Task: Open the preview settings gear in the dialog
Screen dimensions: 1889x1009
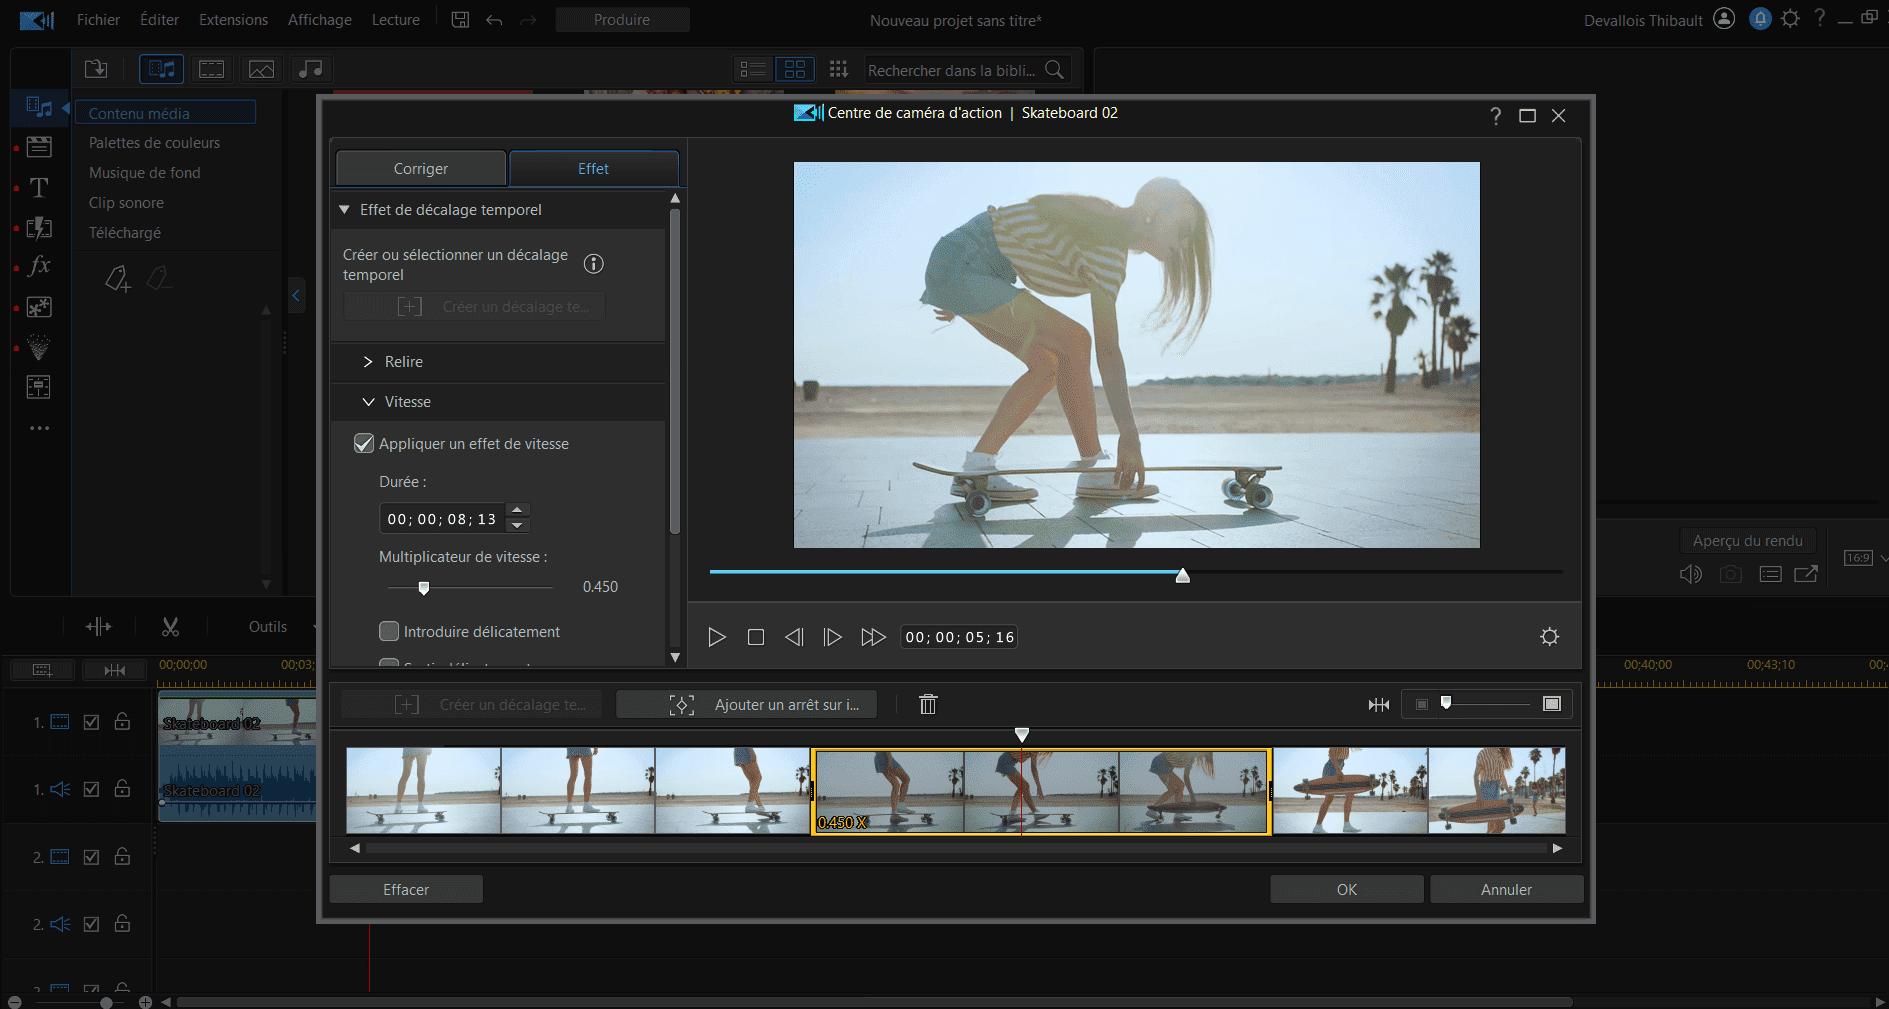Action: [x=1548, y=636]
